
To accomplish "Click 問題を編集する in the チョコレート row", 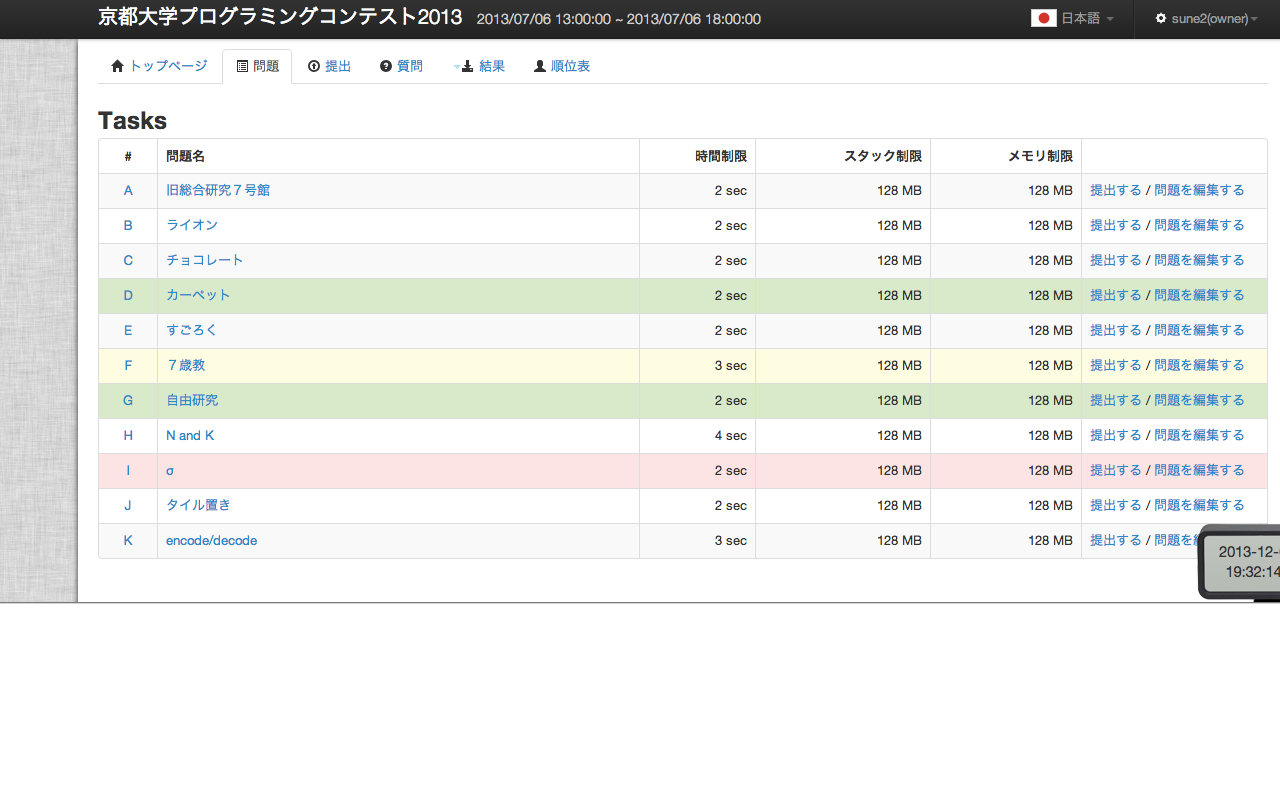I will pos(1200,260).
